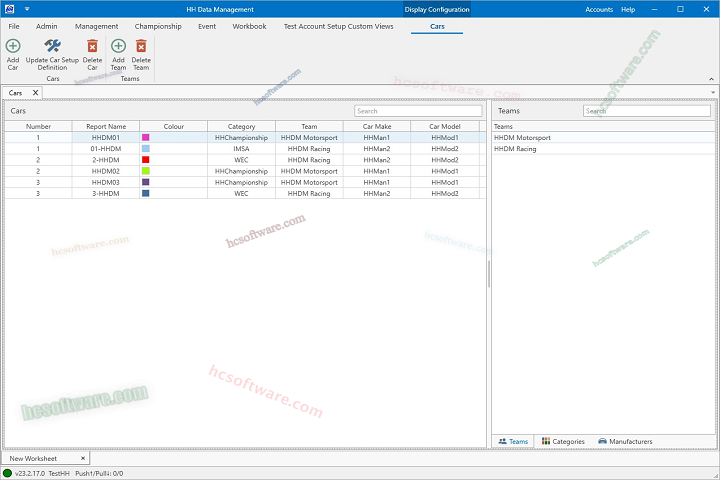This screenshot has height=480, width=720.
Task: Sort by the Report Name column header
Action: pyautogui.click(x=106, y=126)
